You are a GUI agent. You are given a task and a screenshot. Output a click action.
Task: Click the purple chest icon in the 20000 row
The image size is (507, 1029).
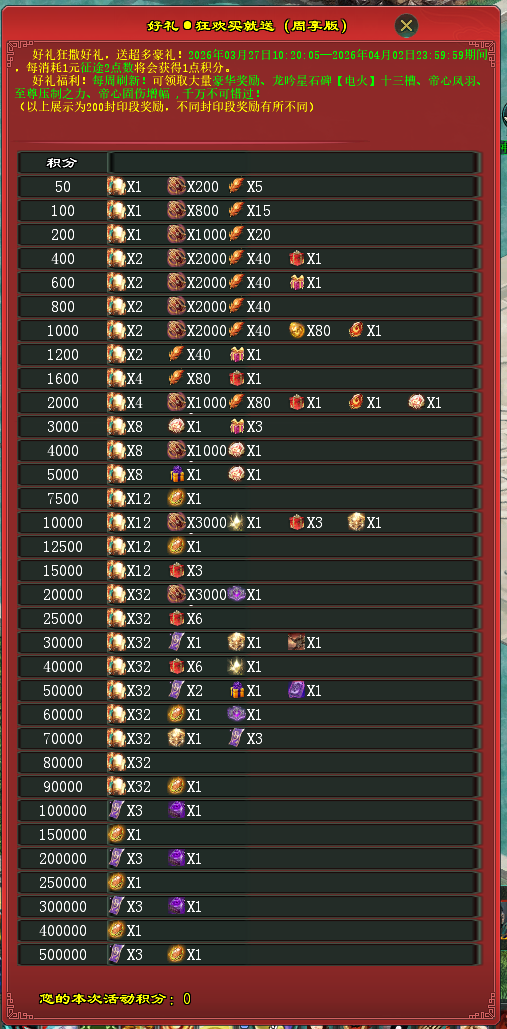236,595
